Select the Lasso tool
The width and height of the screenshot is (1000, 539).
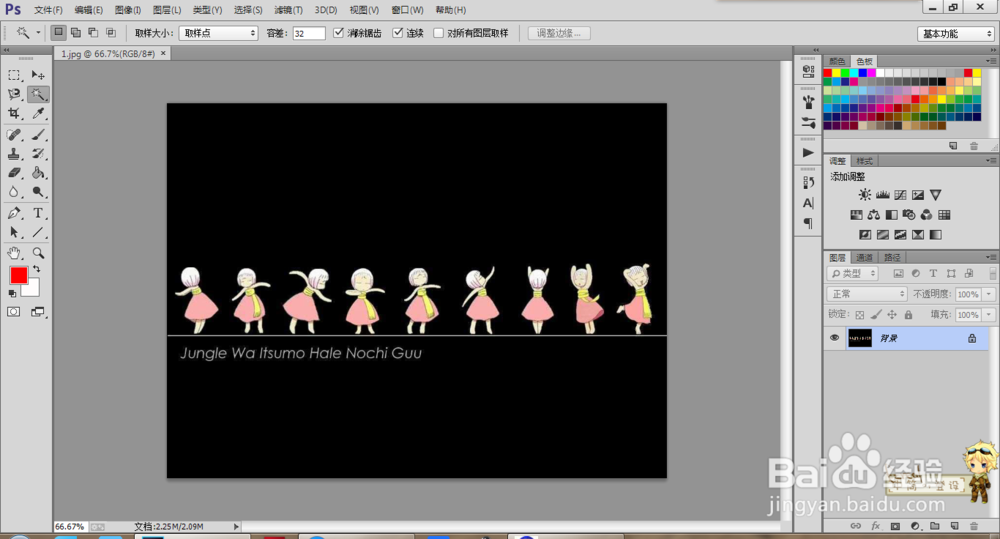tap(14, 94)
